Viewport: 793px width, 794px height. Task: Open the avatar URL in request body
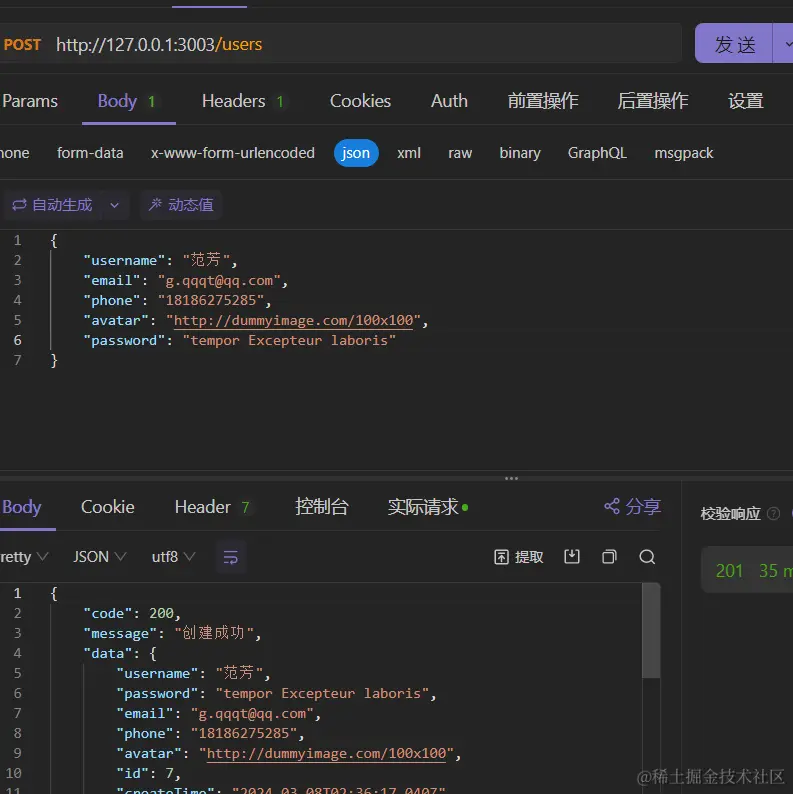click(293, 321)
